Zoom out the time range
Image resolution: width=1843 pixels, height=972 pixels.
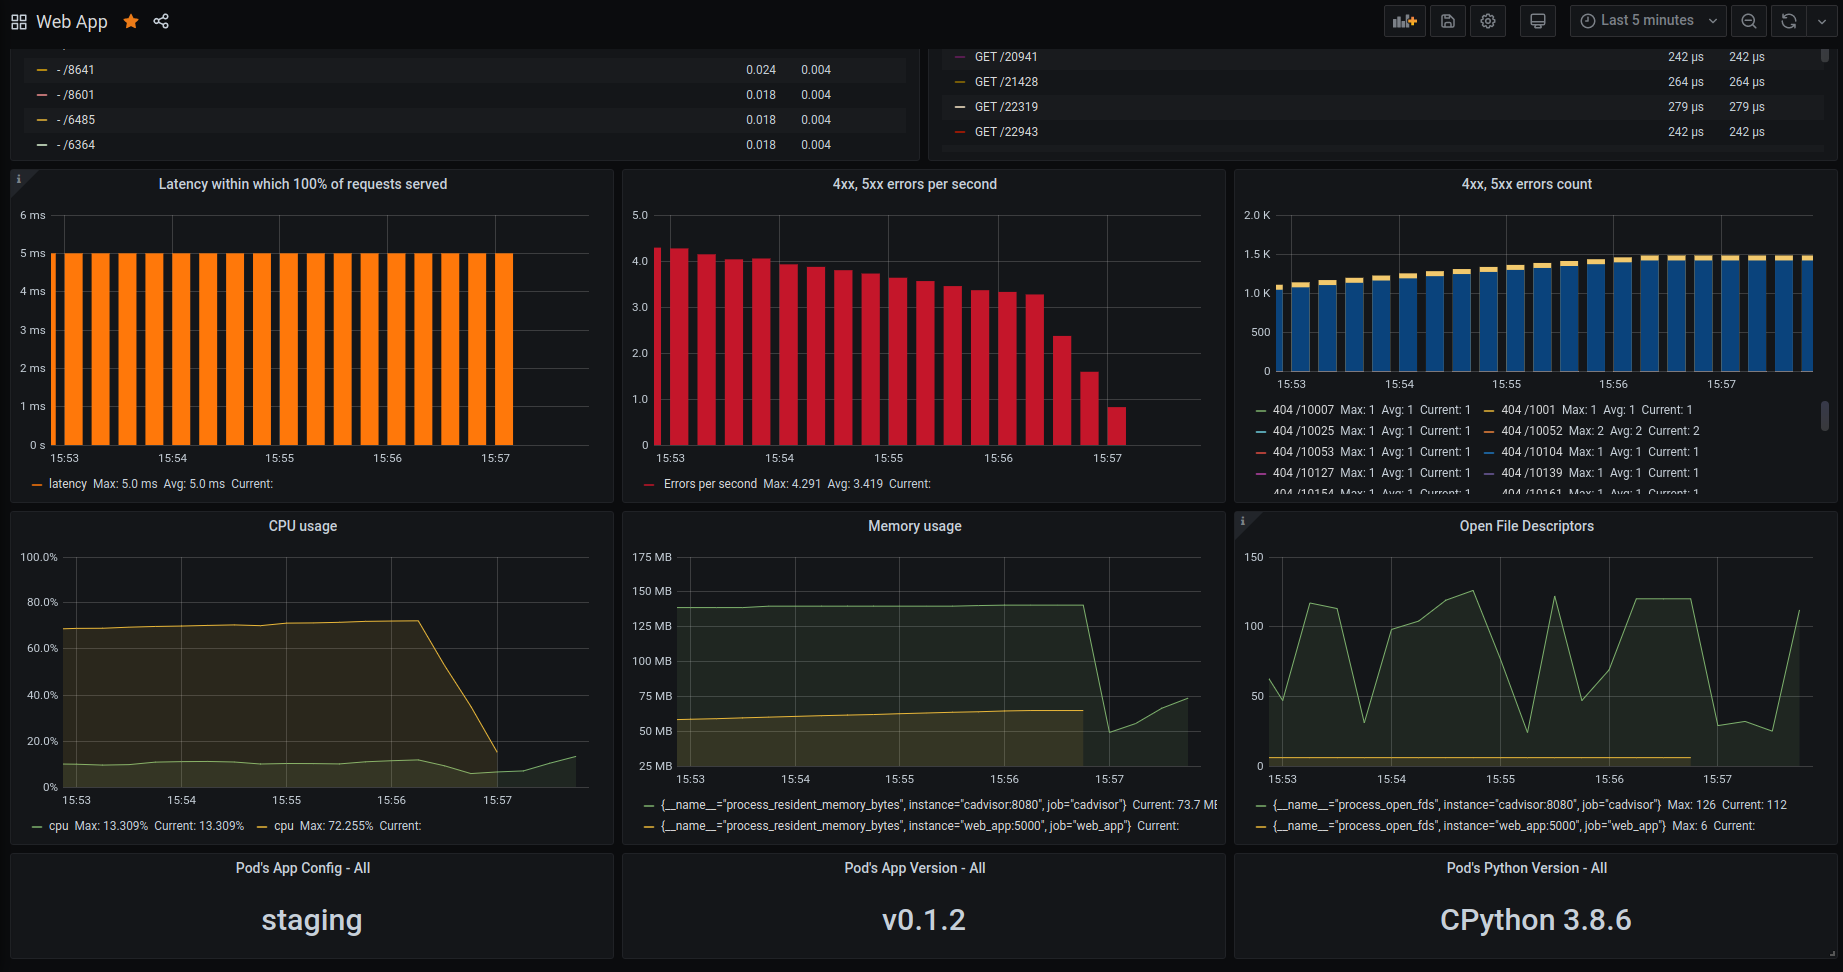[x=1749, y=21]
